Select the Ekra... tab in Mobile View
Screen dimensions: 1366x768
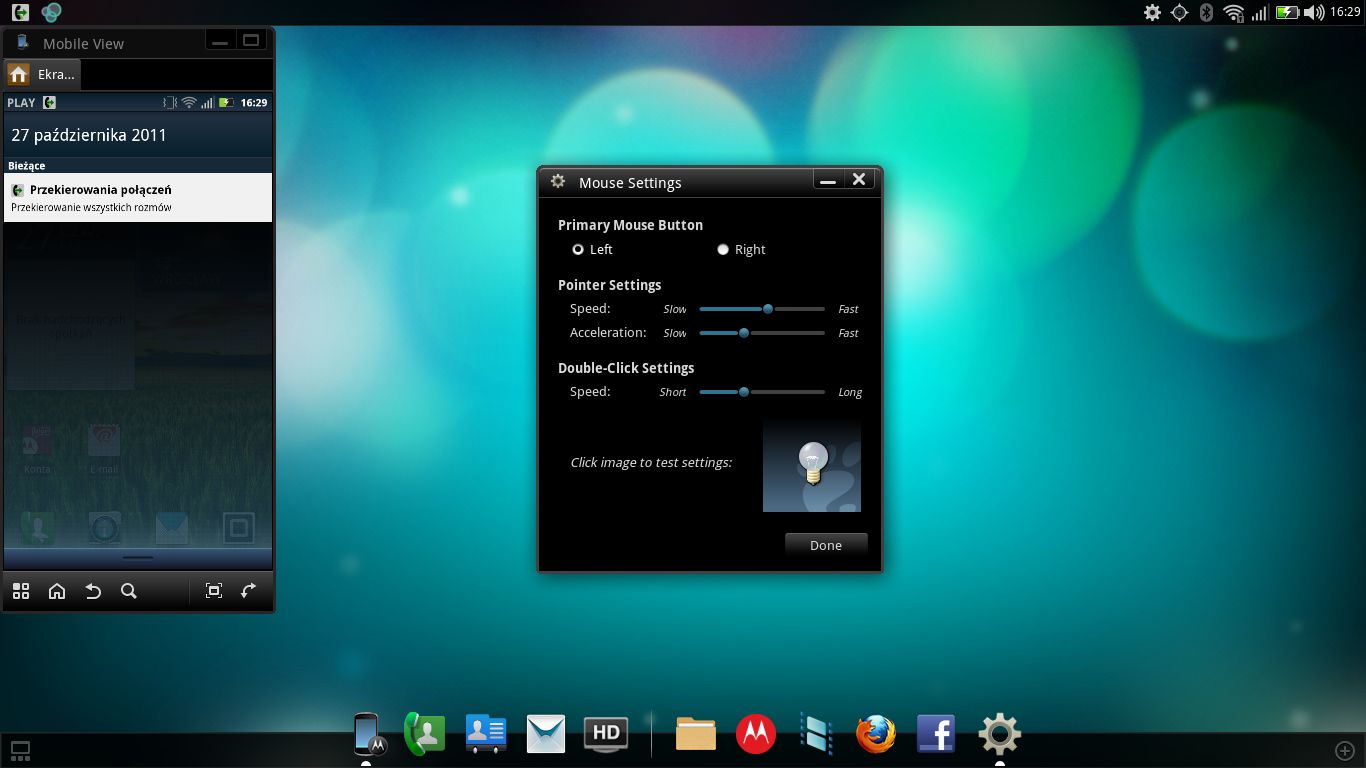click(x=43, y=75)
